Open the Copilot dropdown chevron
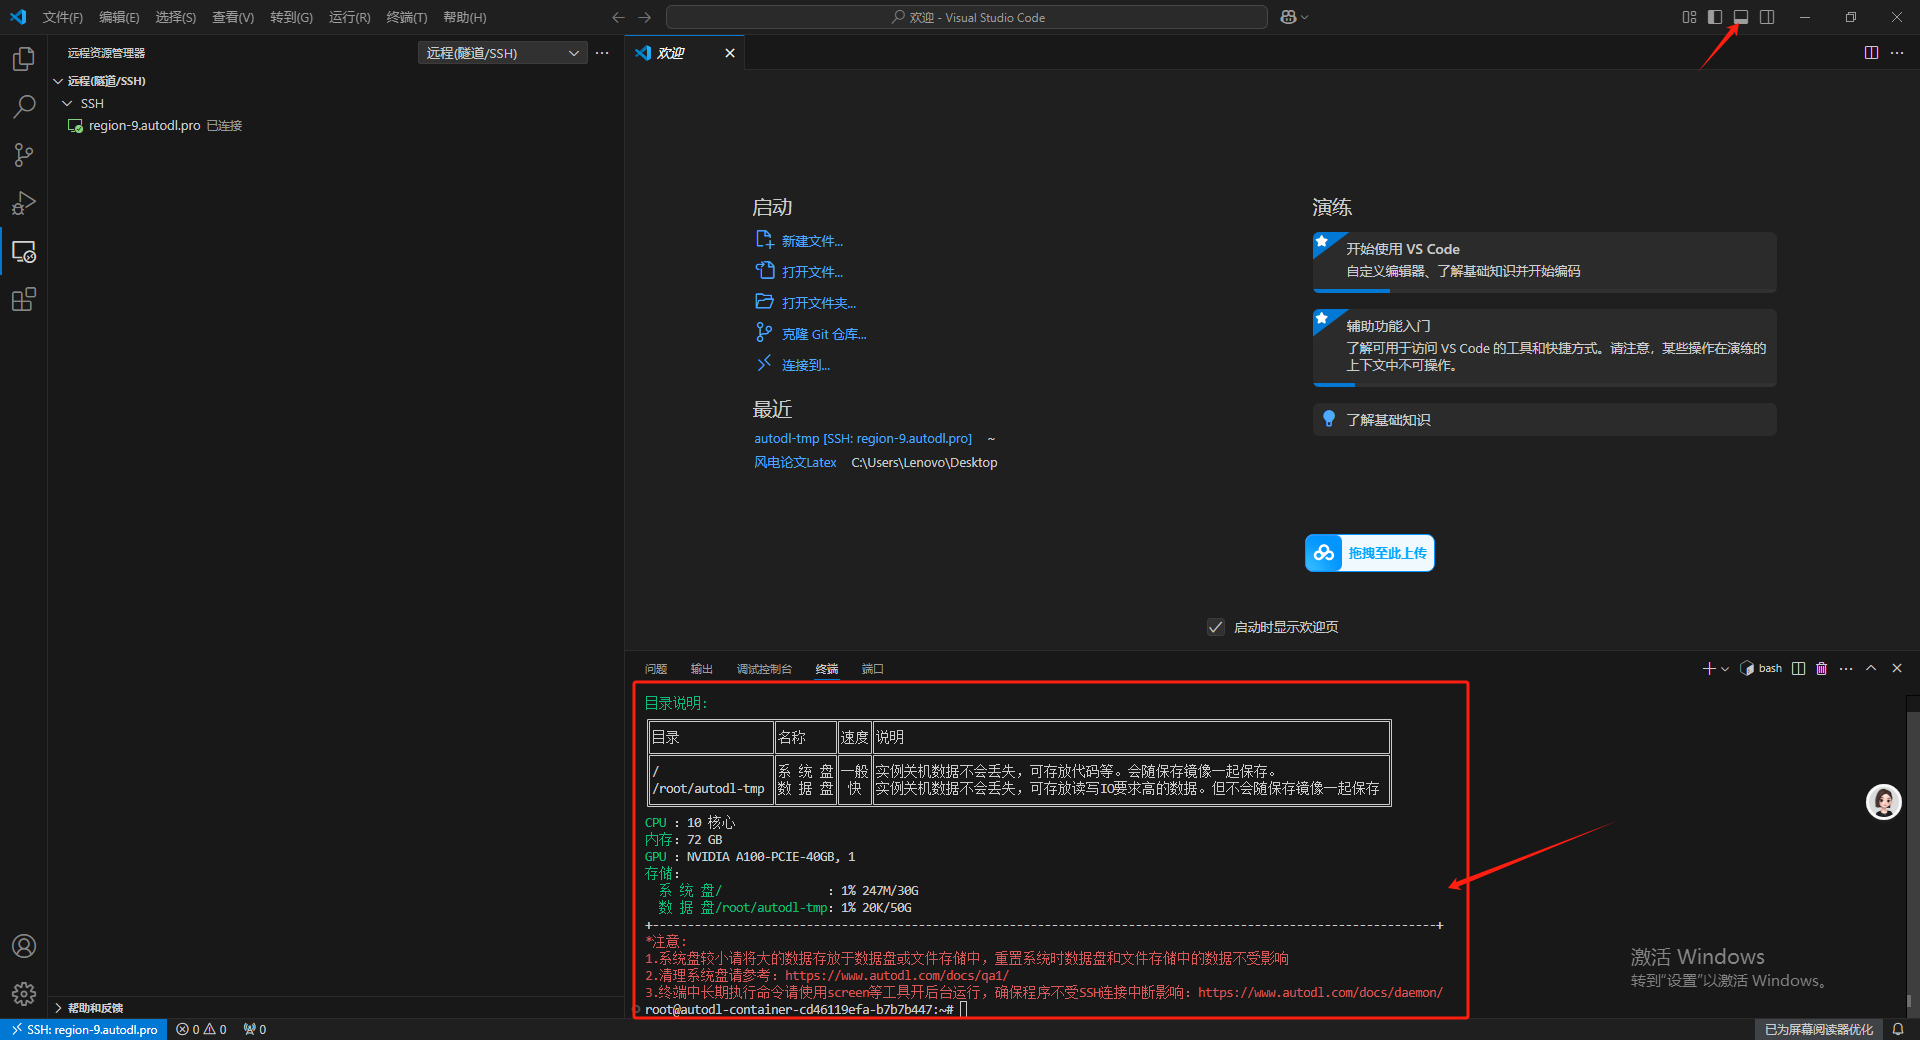This screenshot has width=1920, height=1040. coord(1305,17)
